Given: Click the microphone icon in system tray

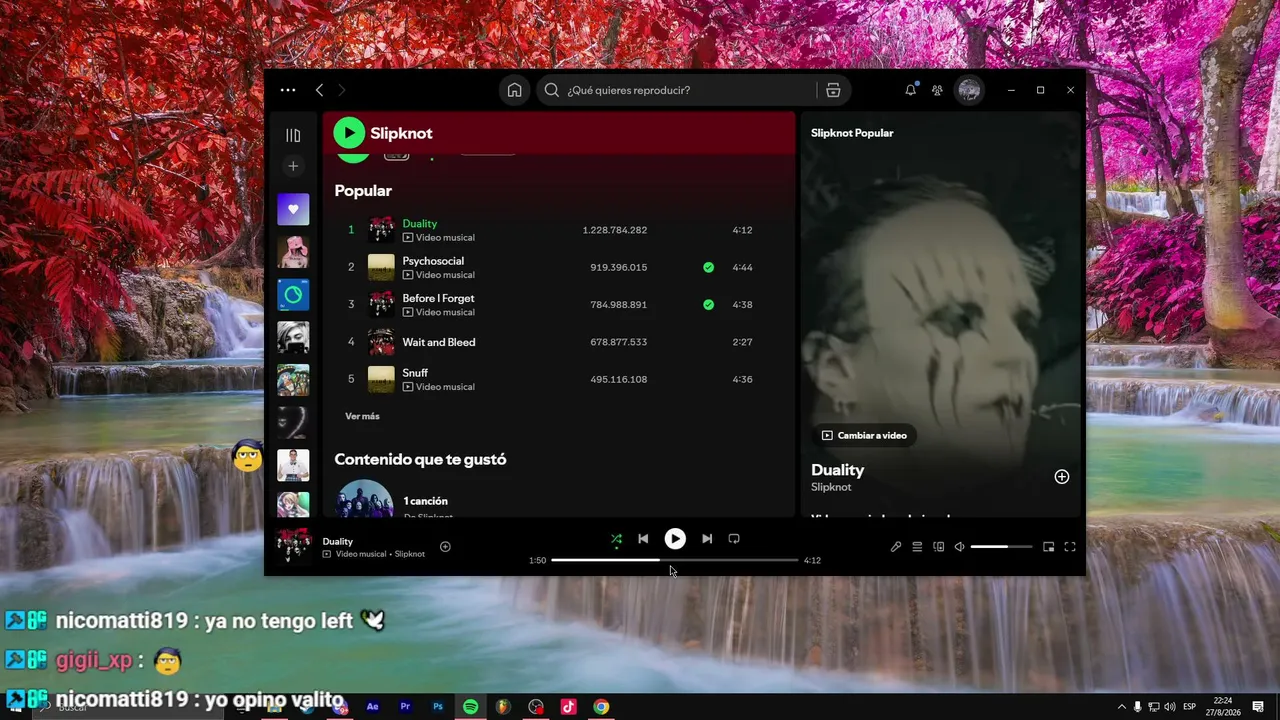Looking at the screenshot, I should point(1138,707).
